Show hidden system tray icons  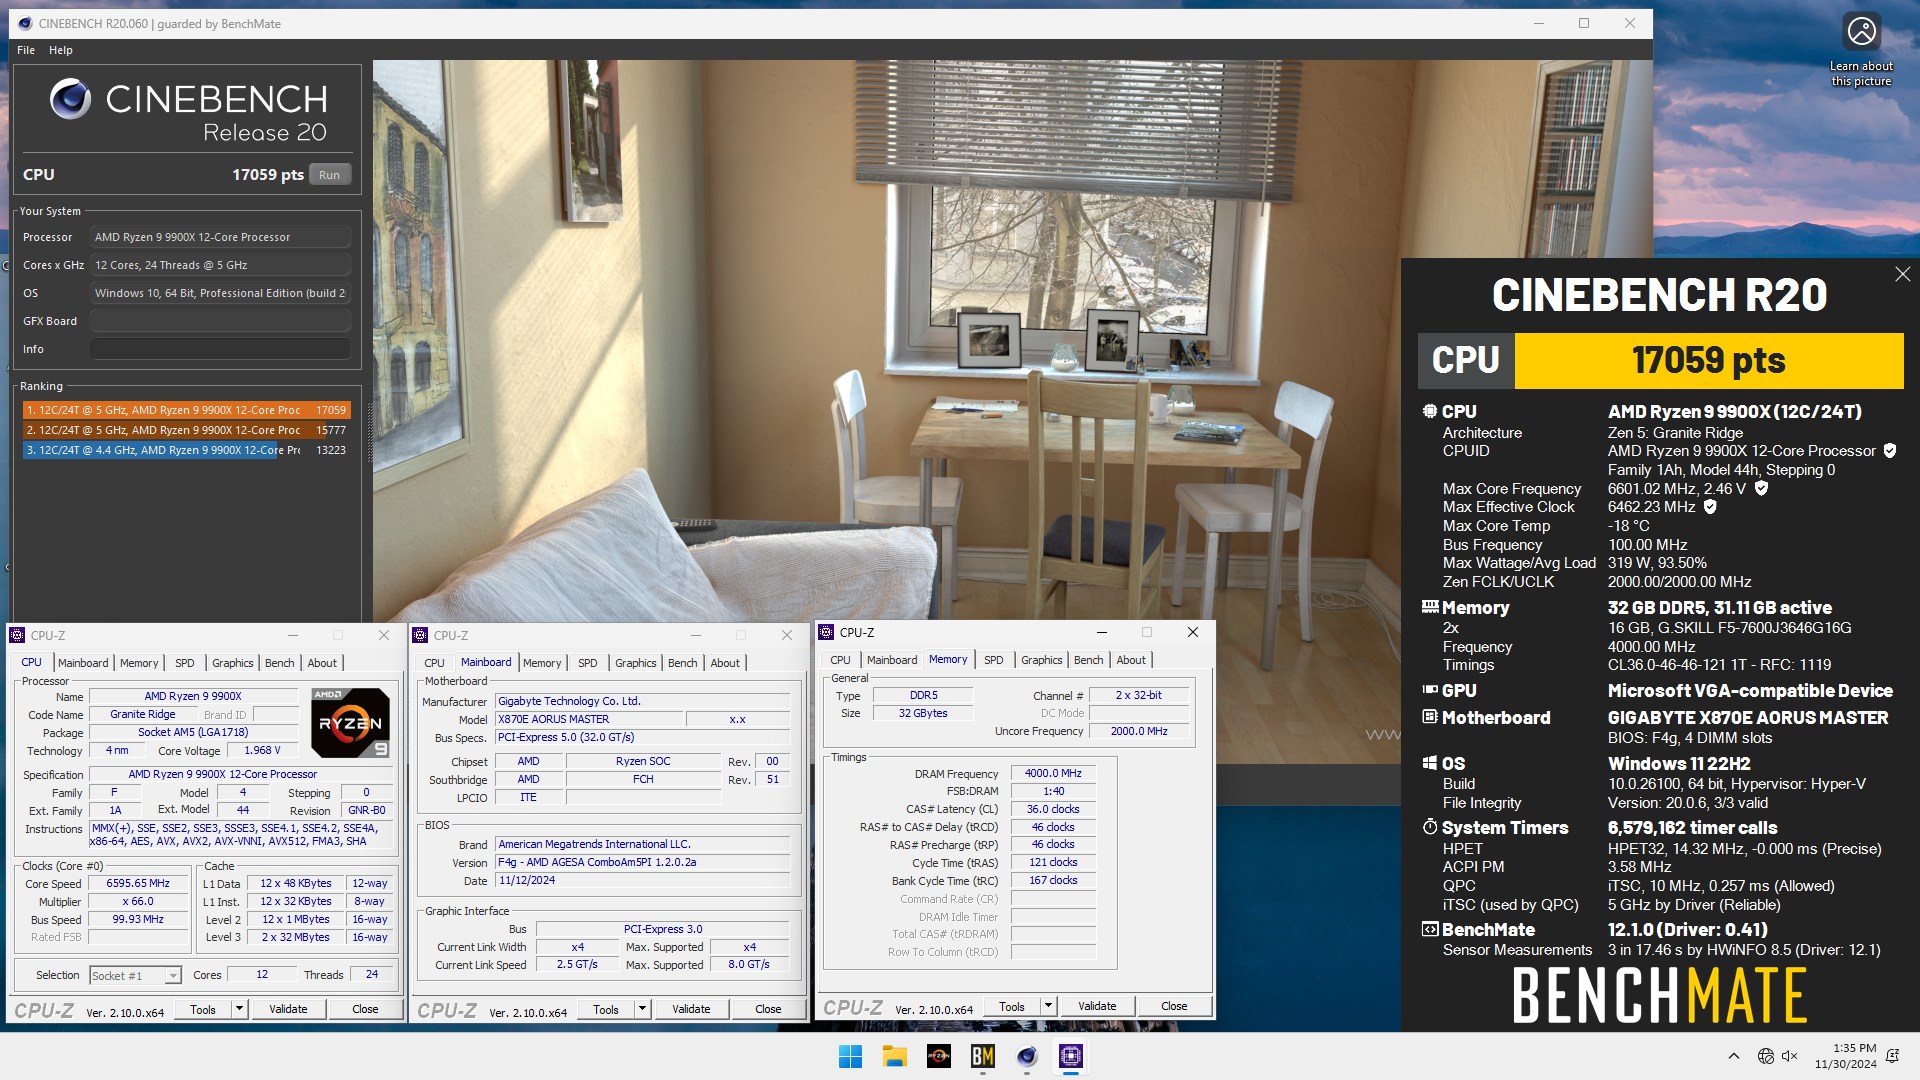click(1733, 1056)
